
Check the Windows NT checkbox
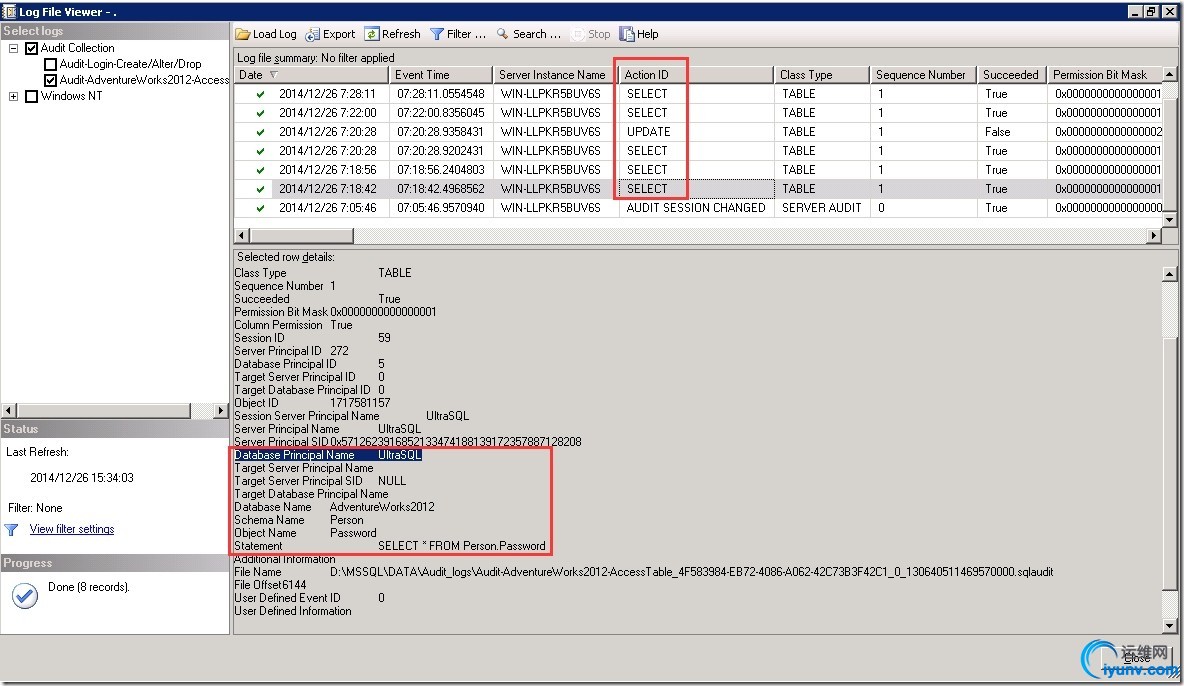coord(32,97)
